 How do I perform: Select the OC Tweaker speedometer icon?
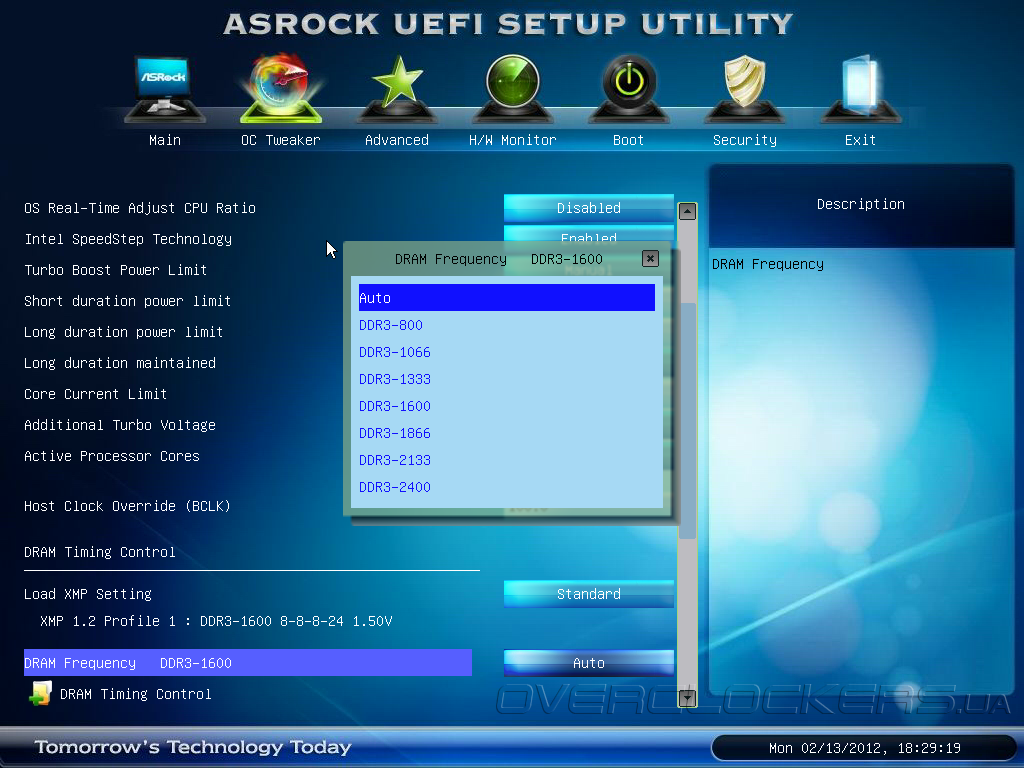coord(281,88)
